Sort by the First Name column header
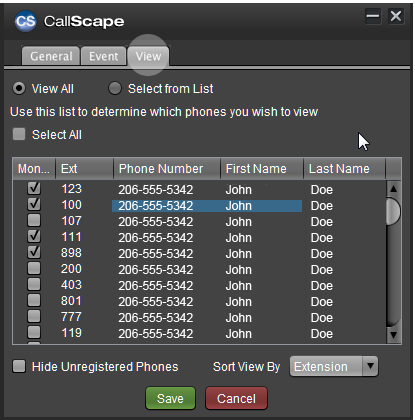This screenshot has width=415, height=420. coord(262,169)
